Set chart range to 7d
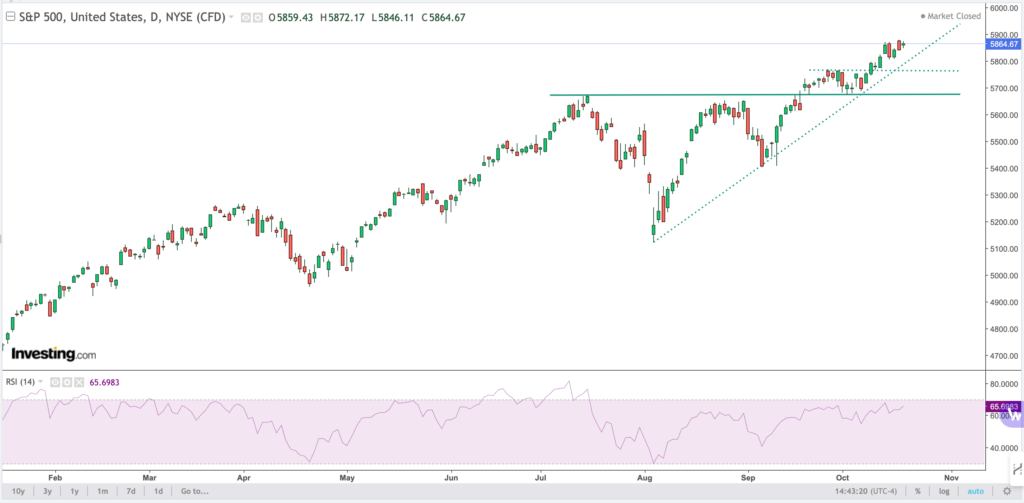 pyautogui.click(x=130, y=491)
